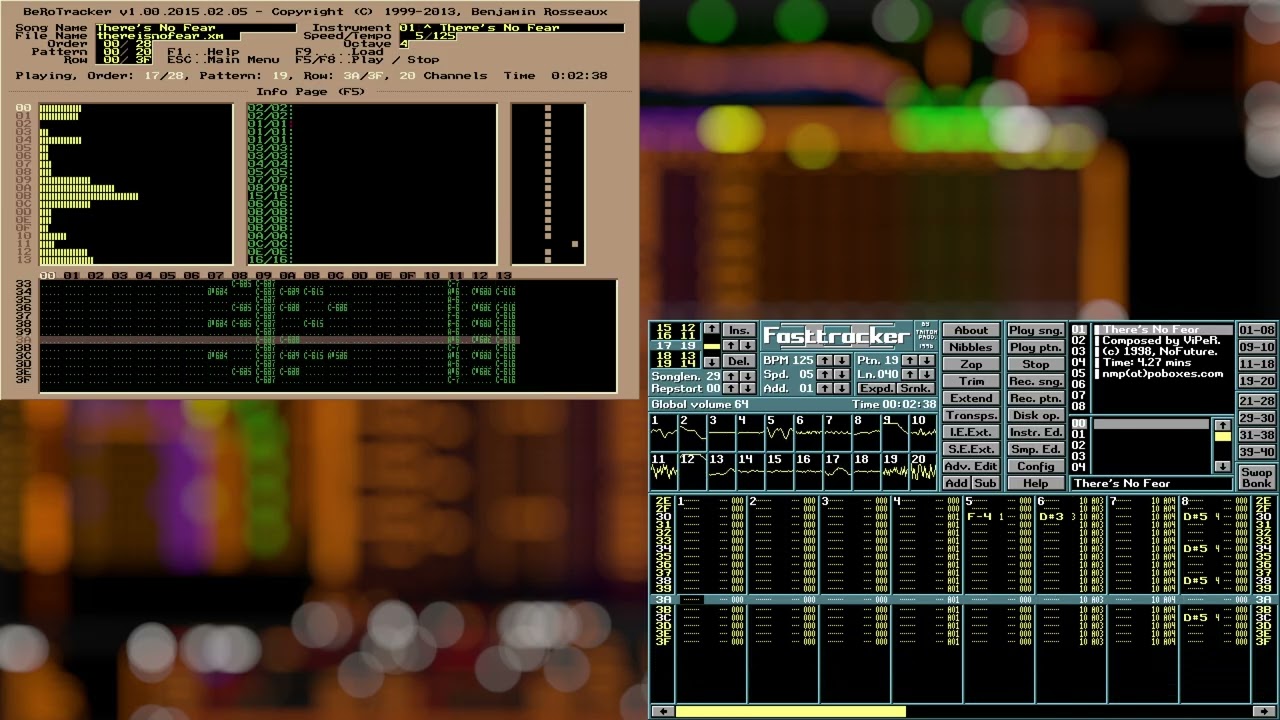Viewport: 1280px width, 720px height.
Task: Toggle mute on scope channel 19
Action: 895,471
